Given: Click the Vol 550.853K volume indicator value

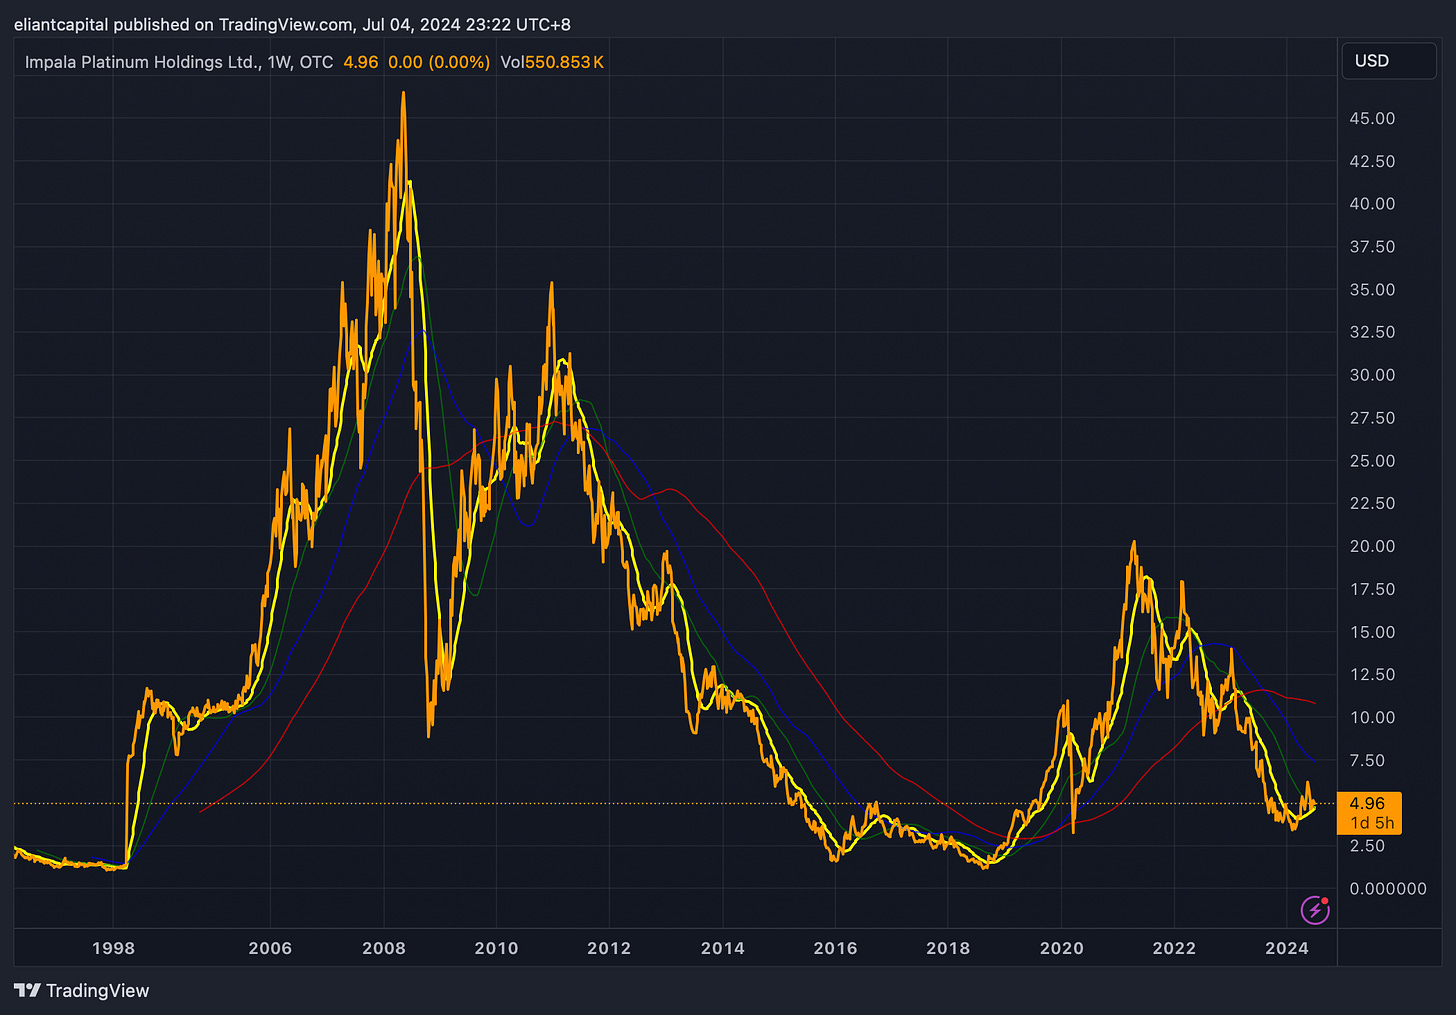Looking at the screenshot, I should (552, 61).
